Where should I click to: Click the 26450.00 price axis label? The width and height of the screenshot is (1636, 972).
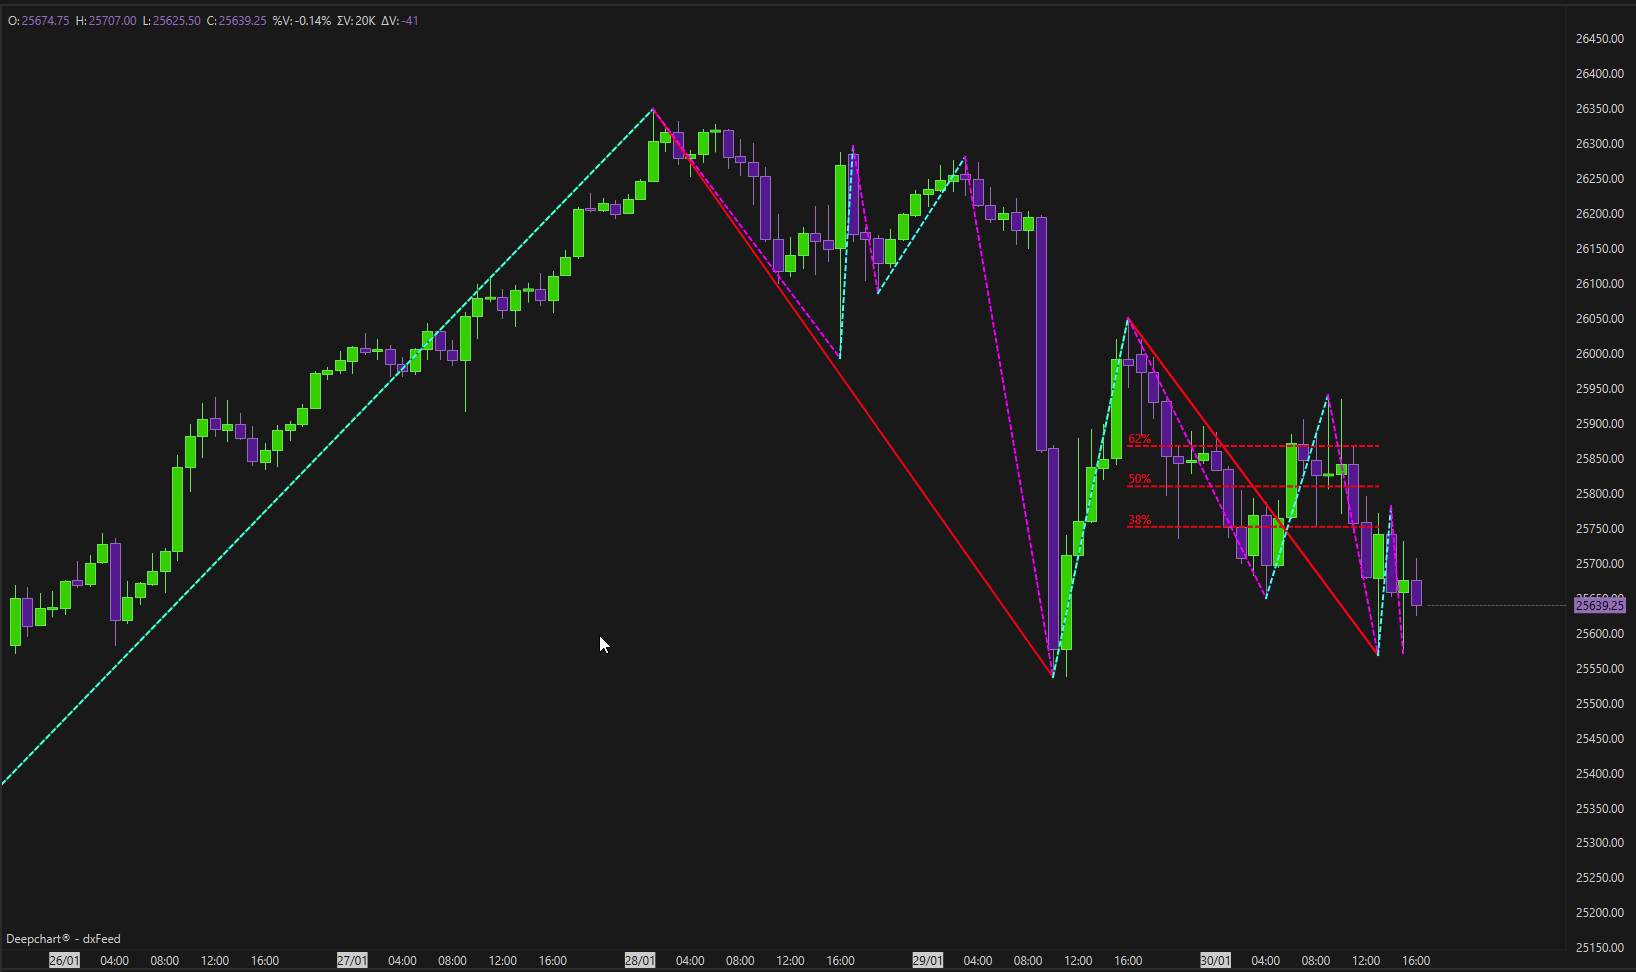1599,39
